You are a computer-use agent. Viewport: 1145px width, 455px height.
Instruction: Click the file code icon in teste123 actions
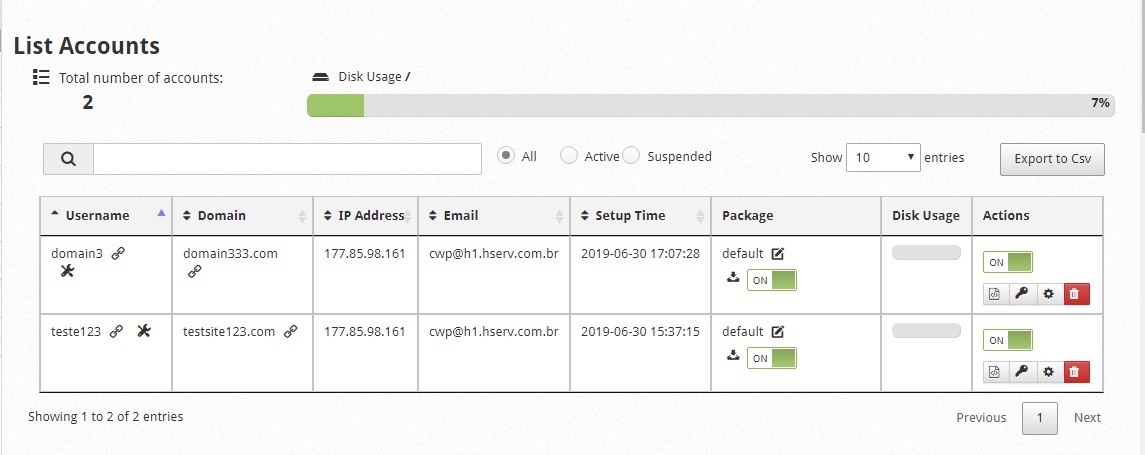(995, 372)
